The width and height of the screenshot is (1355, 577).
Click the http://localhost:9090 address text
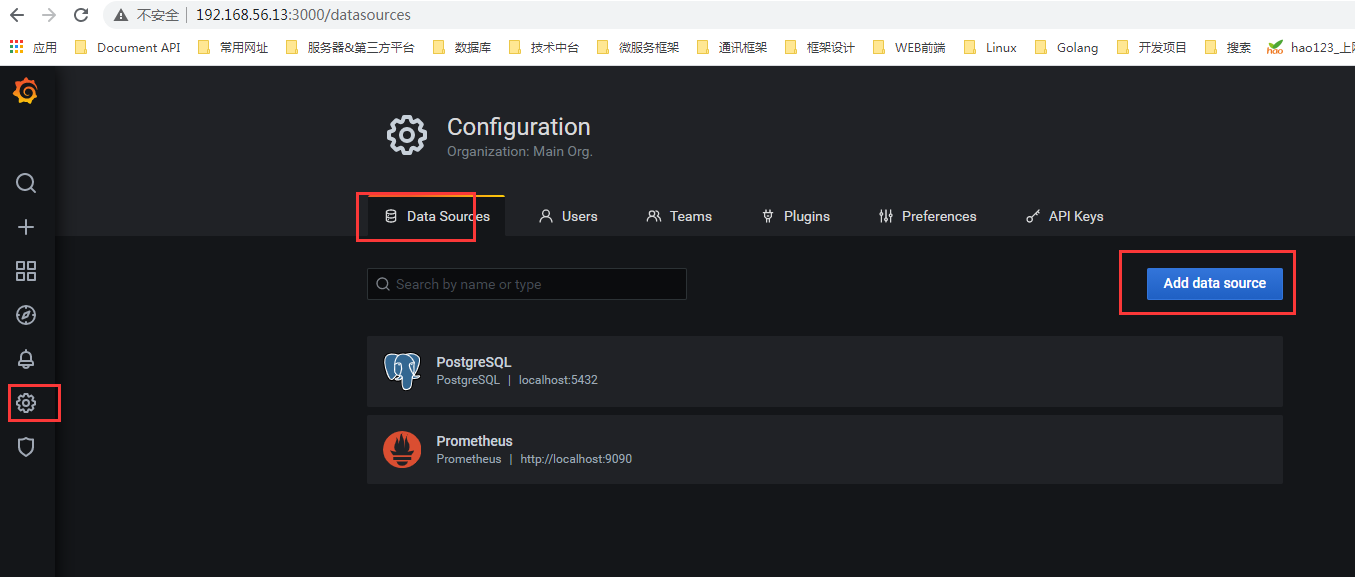576,459
